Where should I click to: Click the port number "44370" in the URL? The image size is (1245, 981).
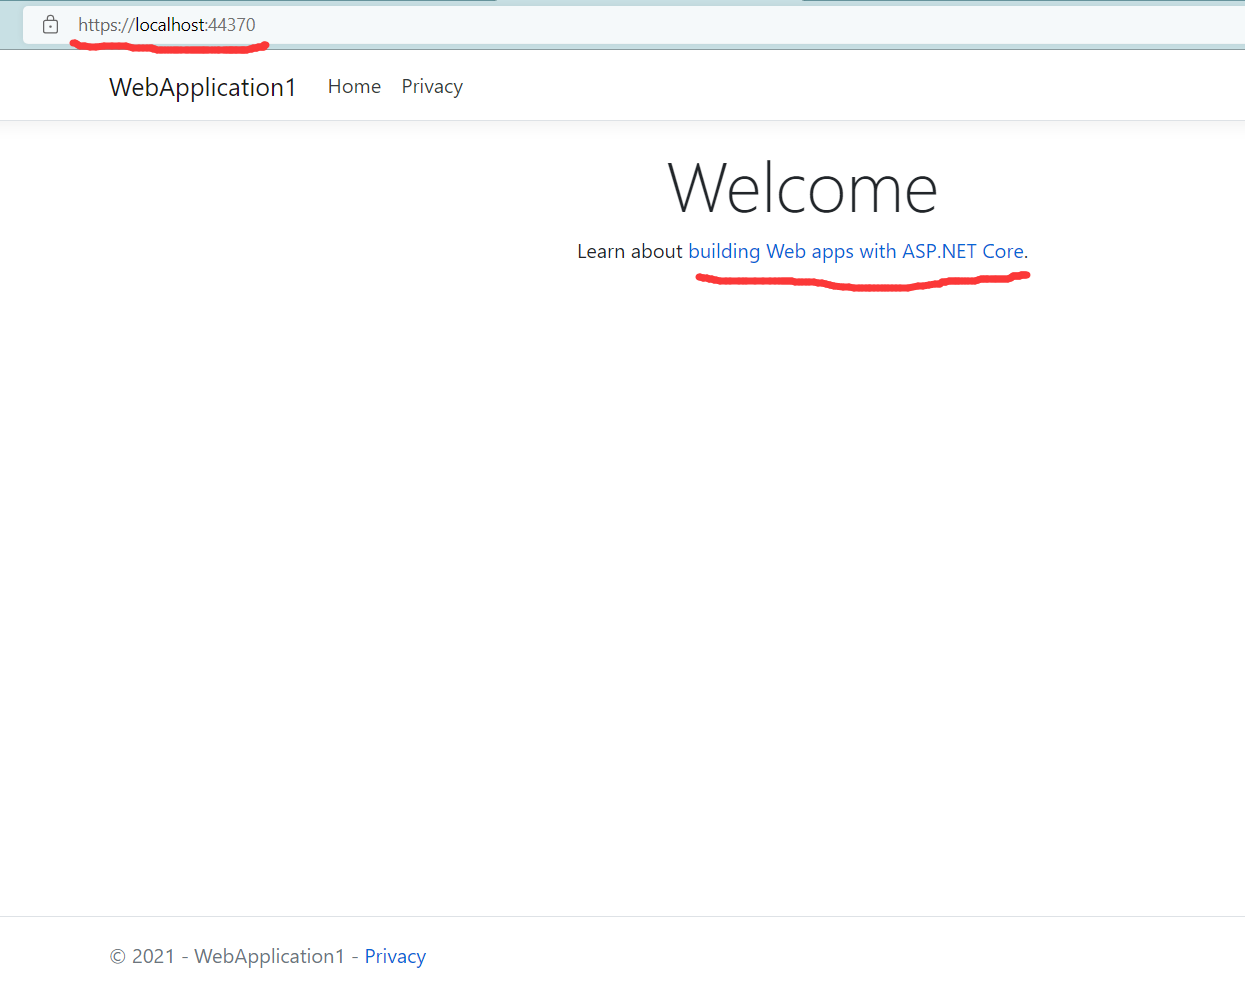(233, 24)
